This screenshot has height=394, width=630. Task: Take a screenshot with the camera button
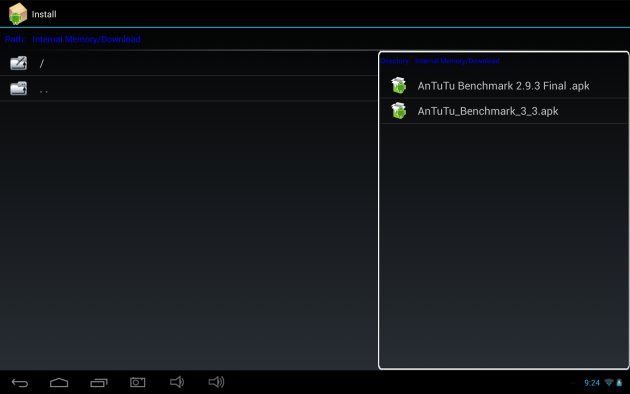tap(138, 382)
